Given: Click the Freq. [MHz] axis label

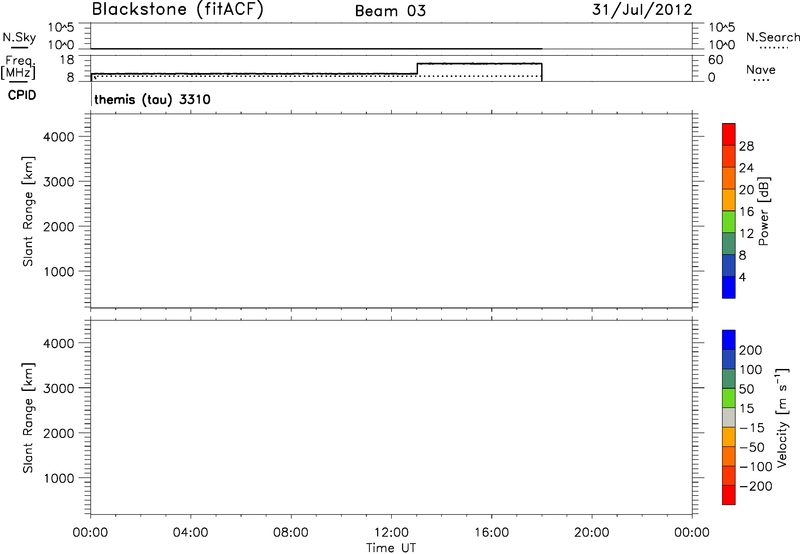Looking at the screenshot, I should tap(18, 67).
